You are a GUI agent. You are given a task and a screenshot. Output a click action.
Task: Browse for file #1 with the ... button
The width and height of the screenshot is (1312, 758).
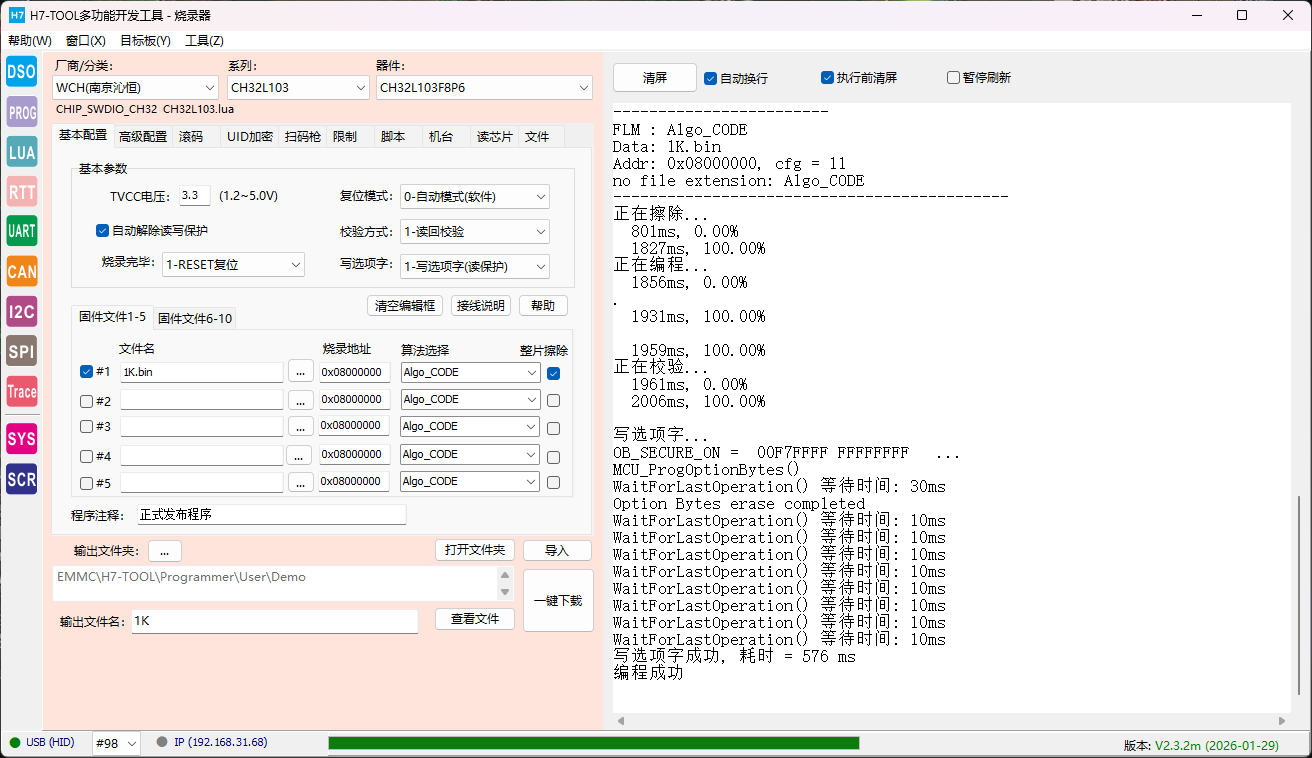pos(300,372)
